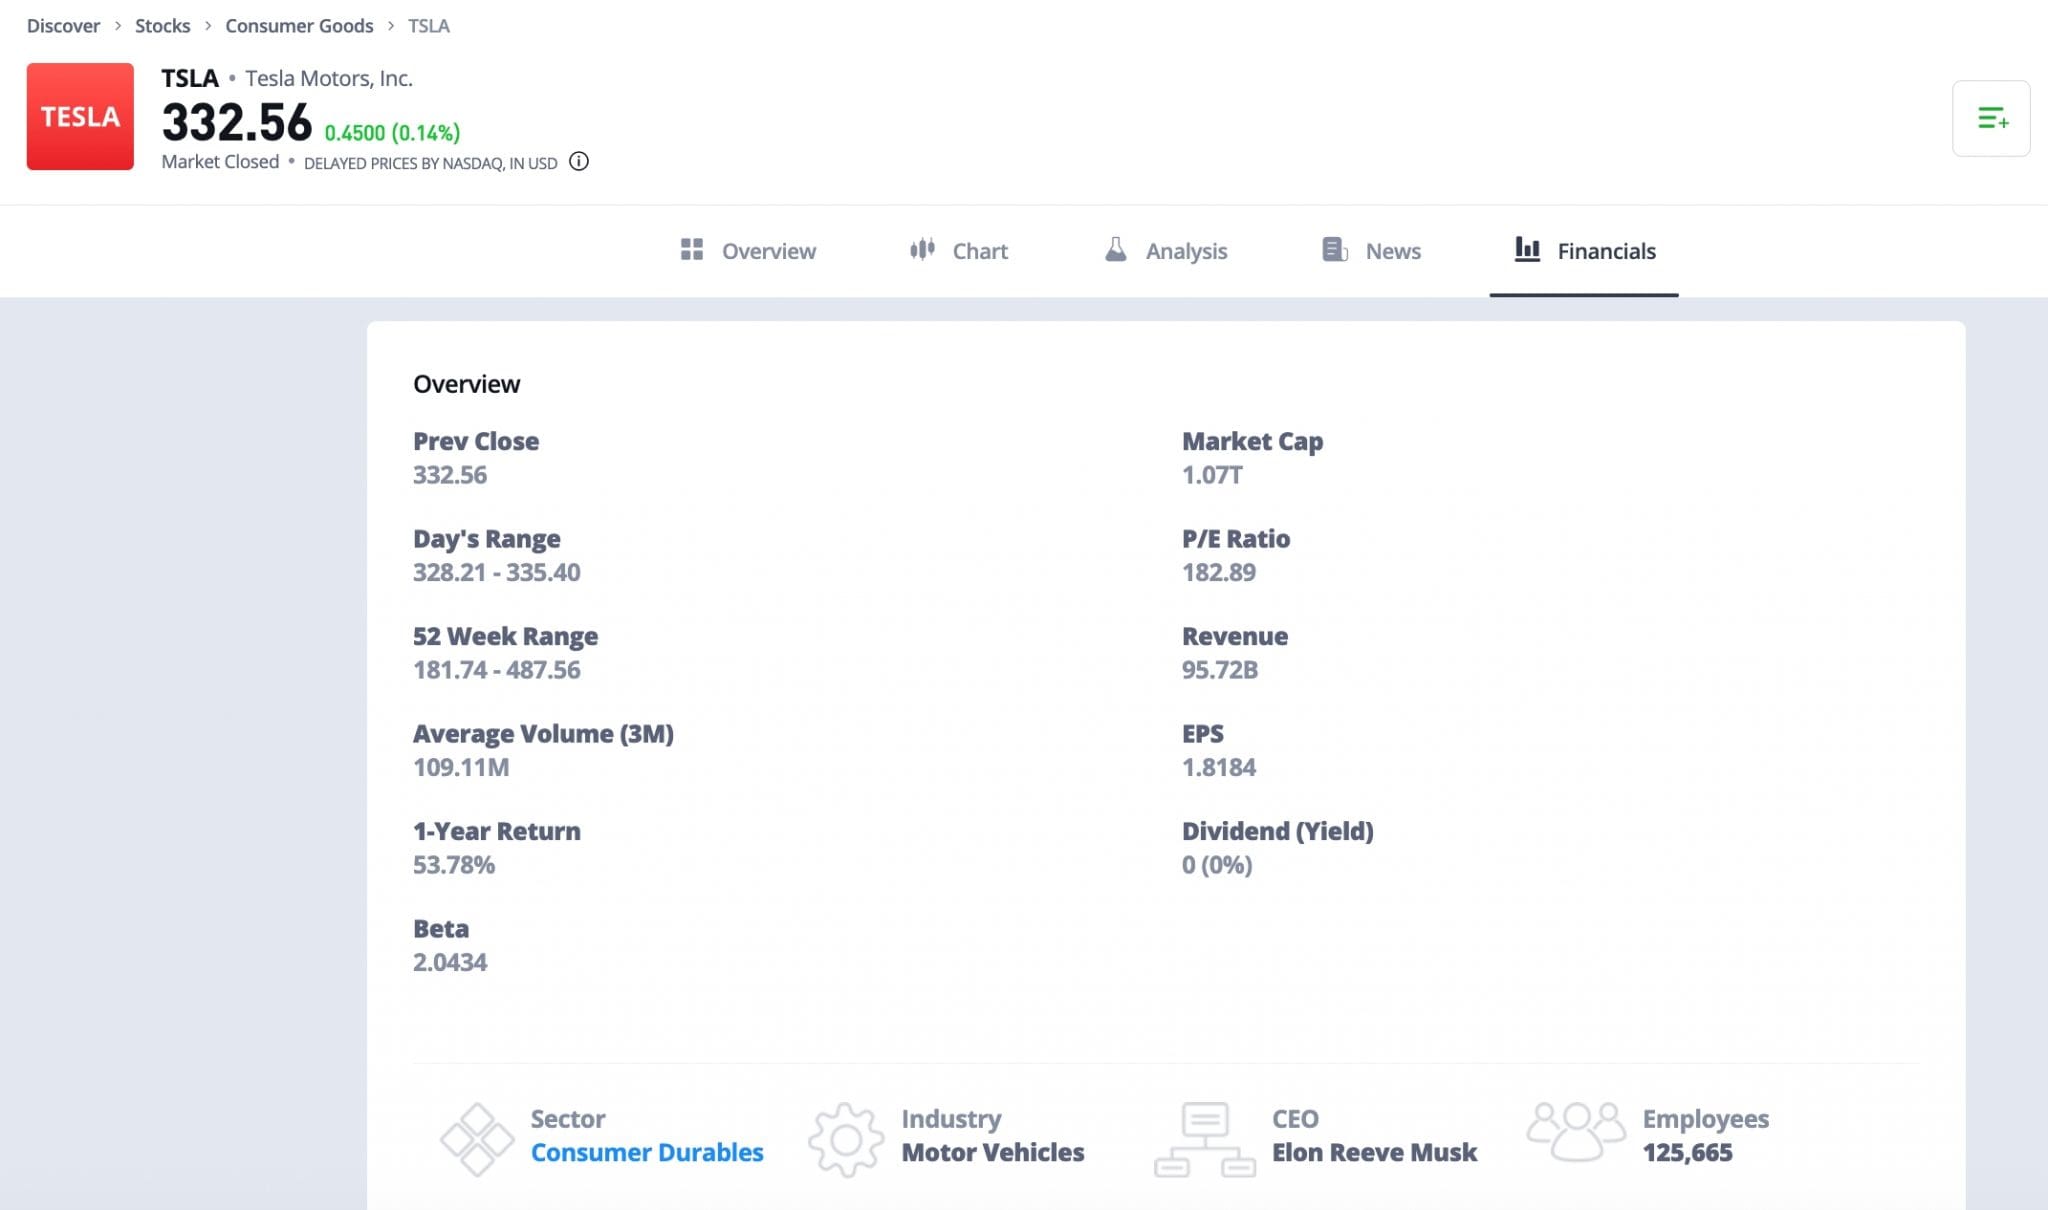Click the Sector diamond icon

point(477,1139)
